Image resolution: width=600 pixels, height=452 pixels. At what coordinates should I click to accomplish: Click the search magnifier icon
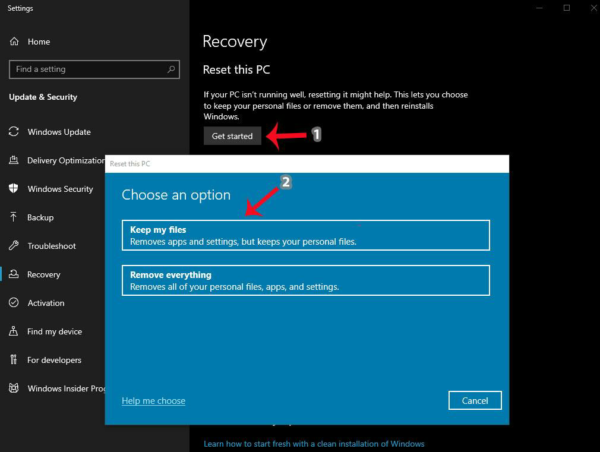(x=170, y=69)
